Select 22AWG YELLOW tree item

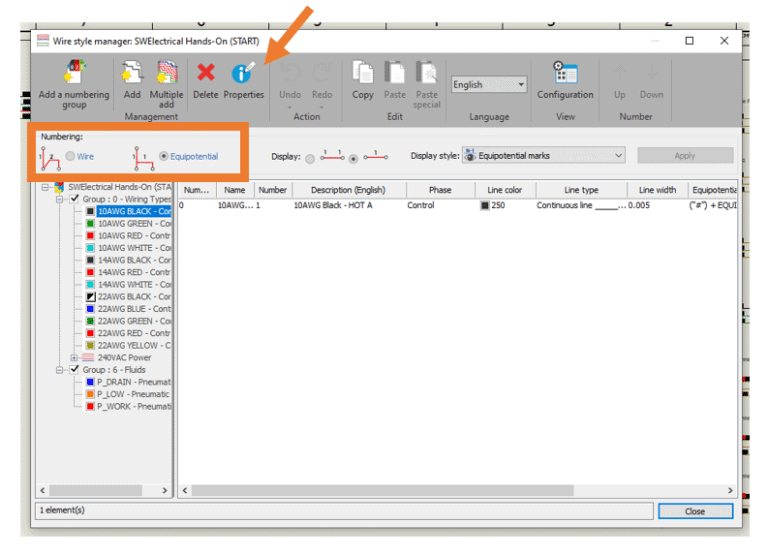point(134,345)
